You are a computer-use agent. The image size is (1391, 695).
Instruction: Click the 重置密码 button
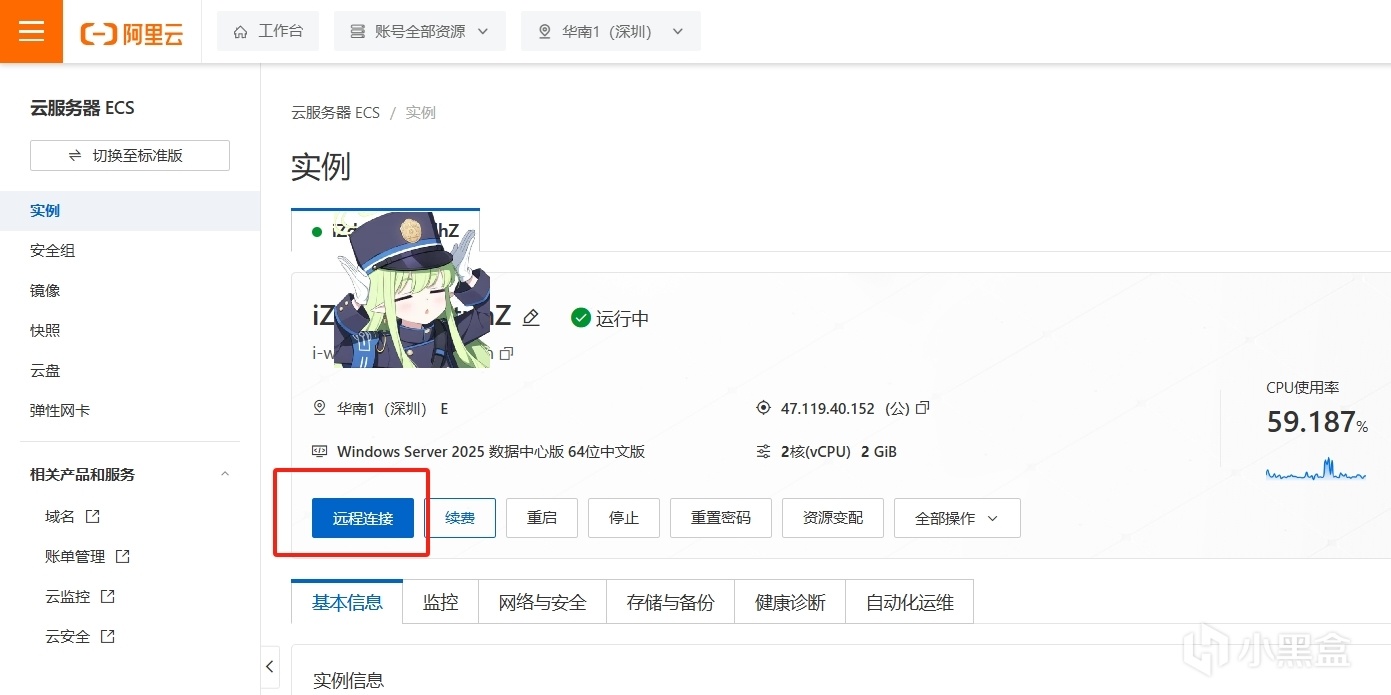point(721,518)
